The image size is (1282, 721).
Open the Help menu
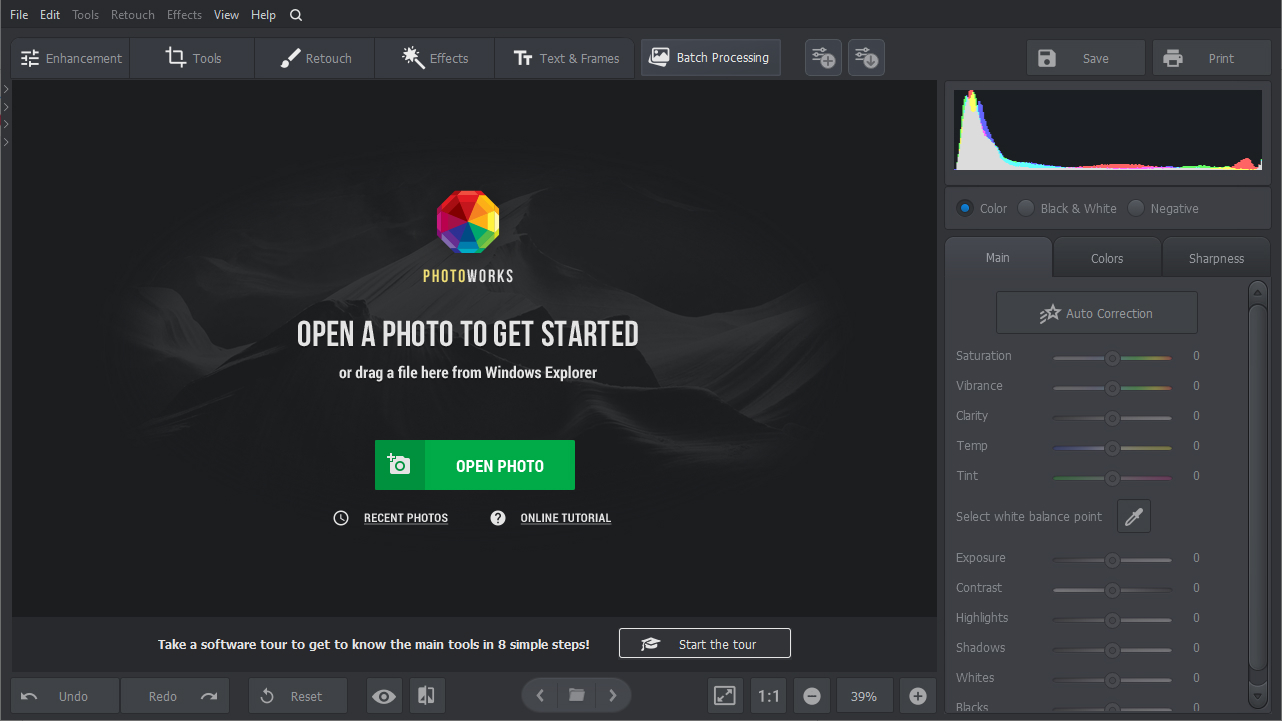(264, 15)
